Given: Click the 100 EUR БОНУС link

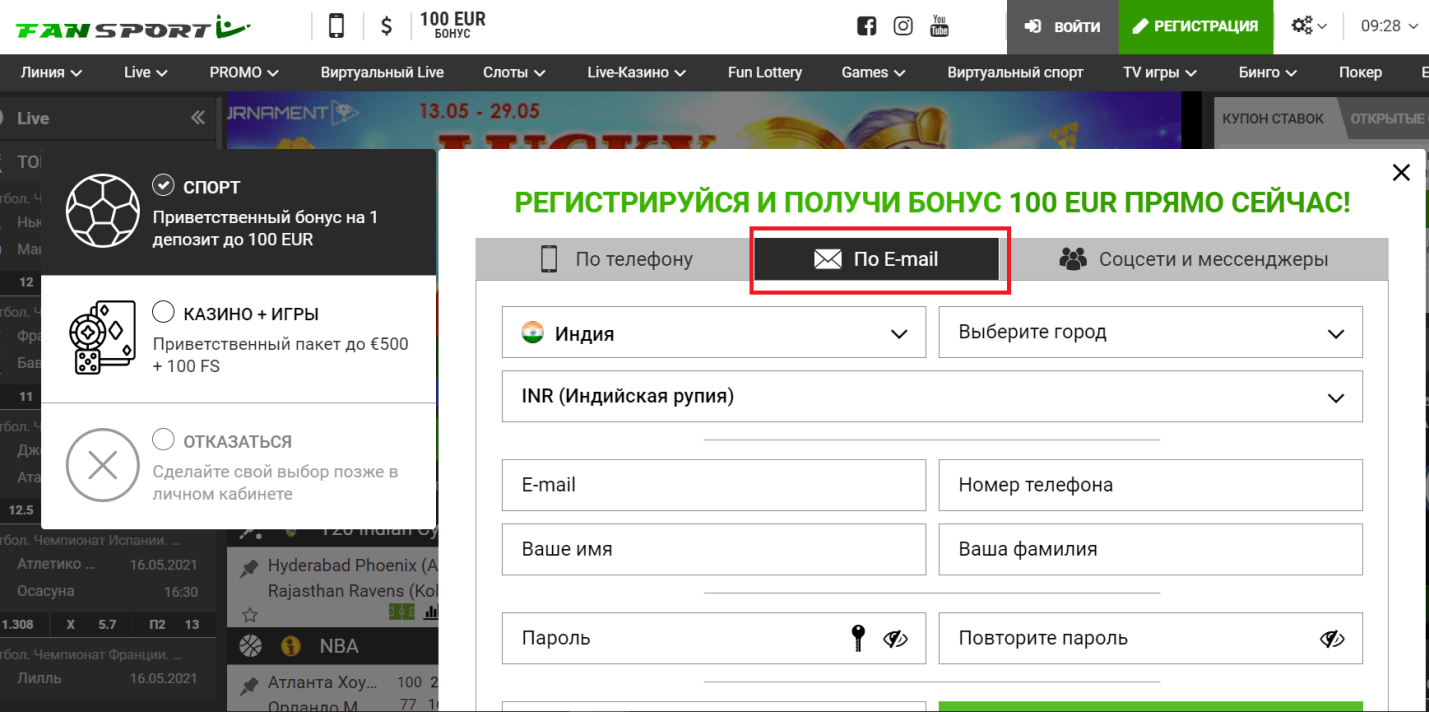Looking at the screenshot, I should pos(452,26).
